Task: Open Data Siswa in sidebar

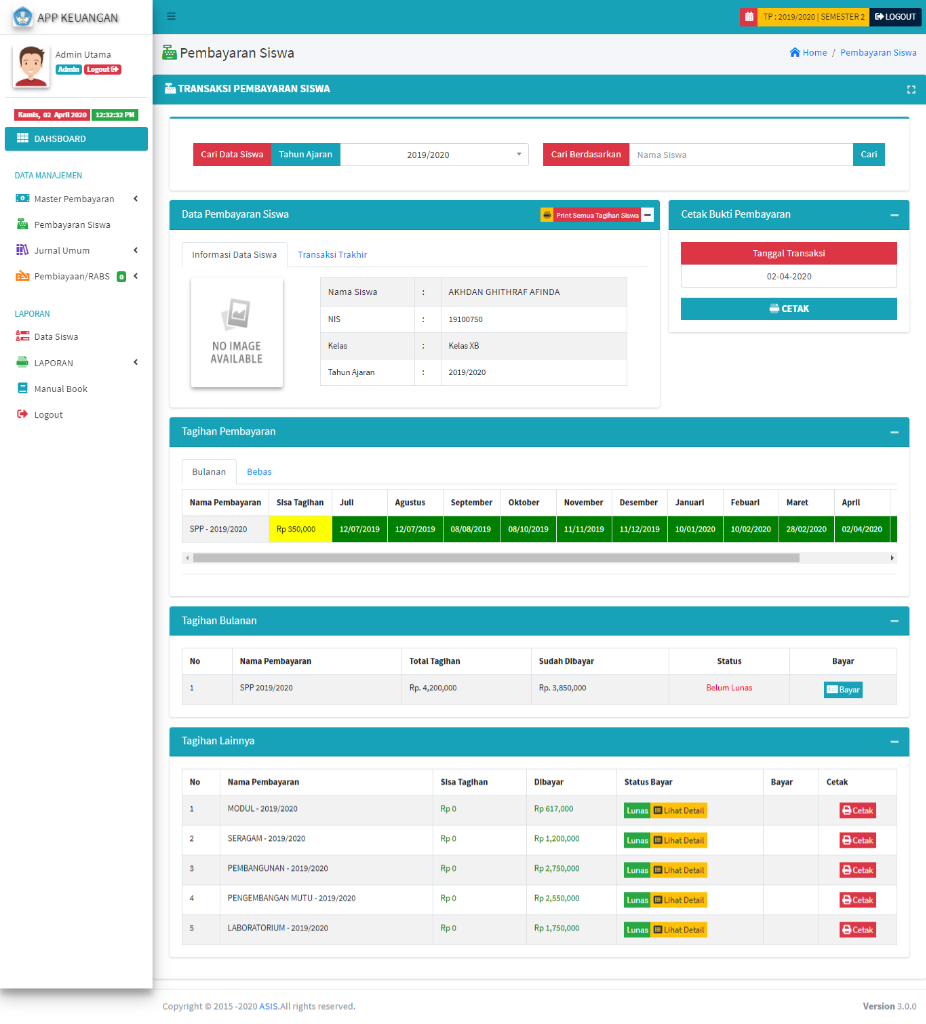Action: pyautogui.click(x=56, y=337)
